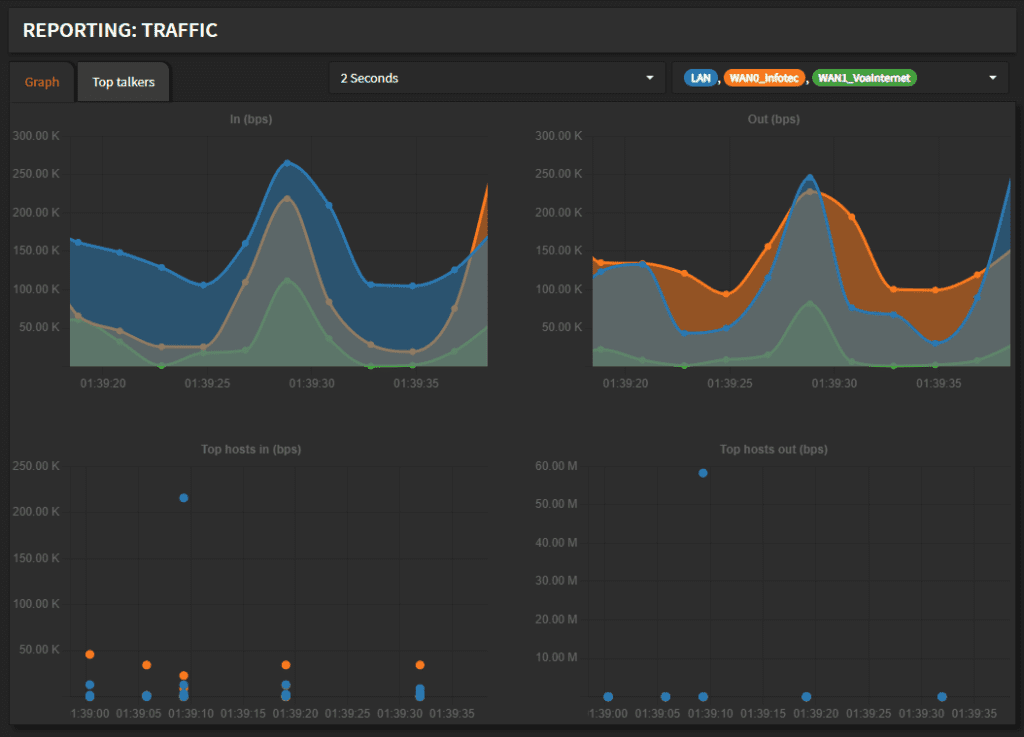This screenshot has height=737, width=1024.
Task: Click the green peak in In chart
Action: click(x=288, y=280)
